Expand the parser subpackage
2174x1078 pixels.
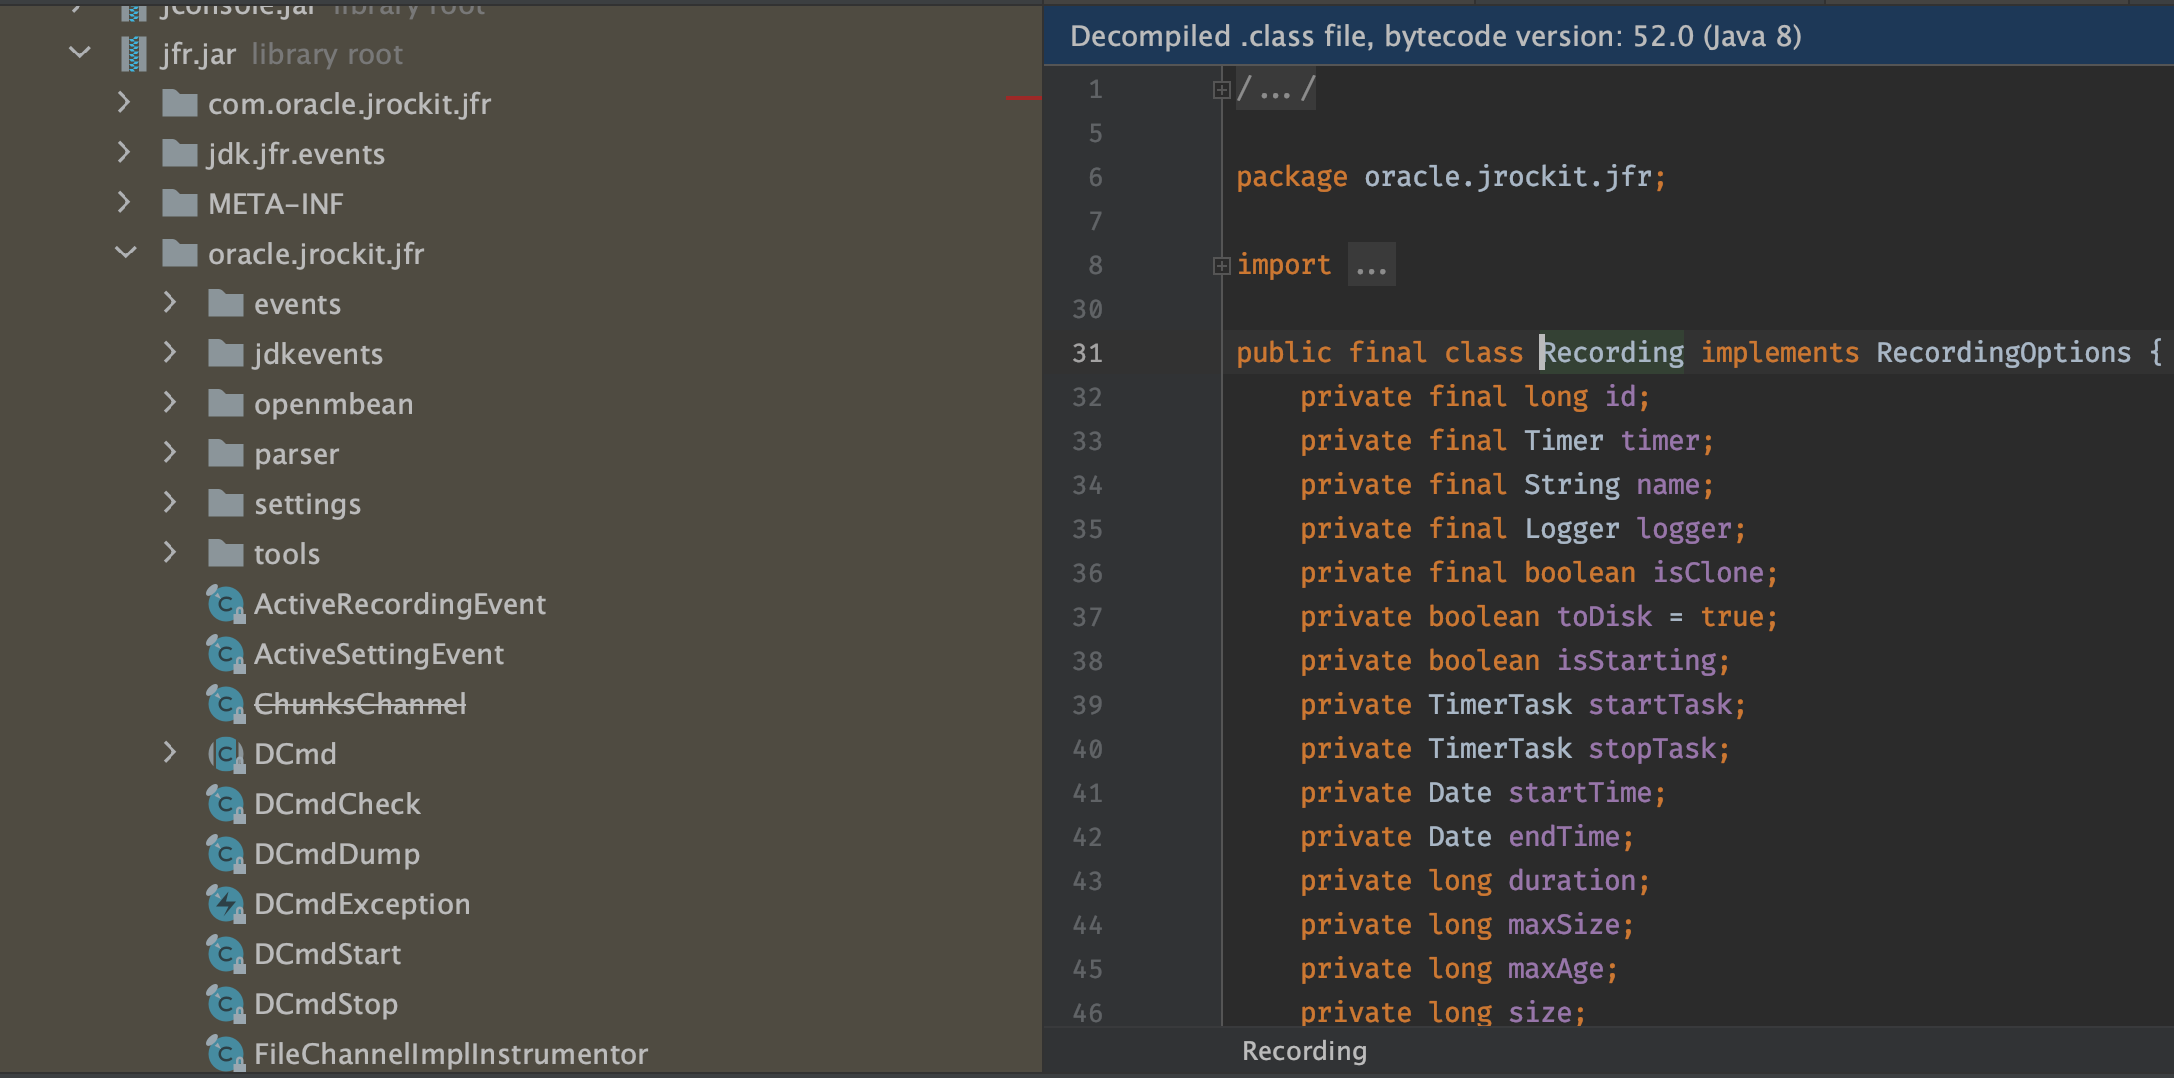coord(170,452)
